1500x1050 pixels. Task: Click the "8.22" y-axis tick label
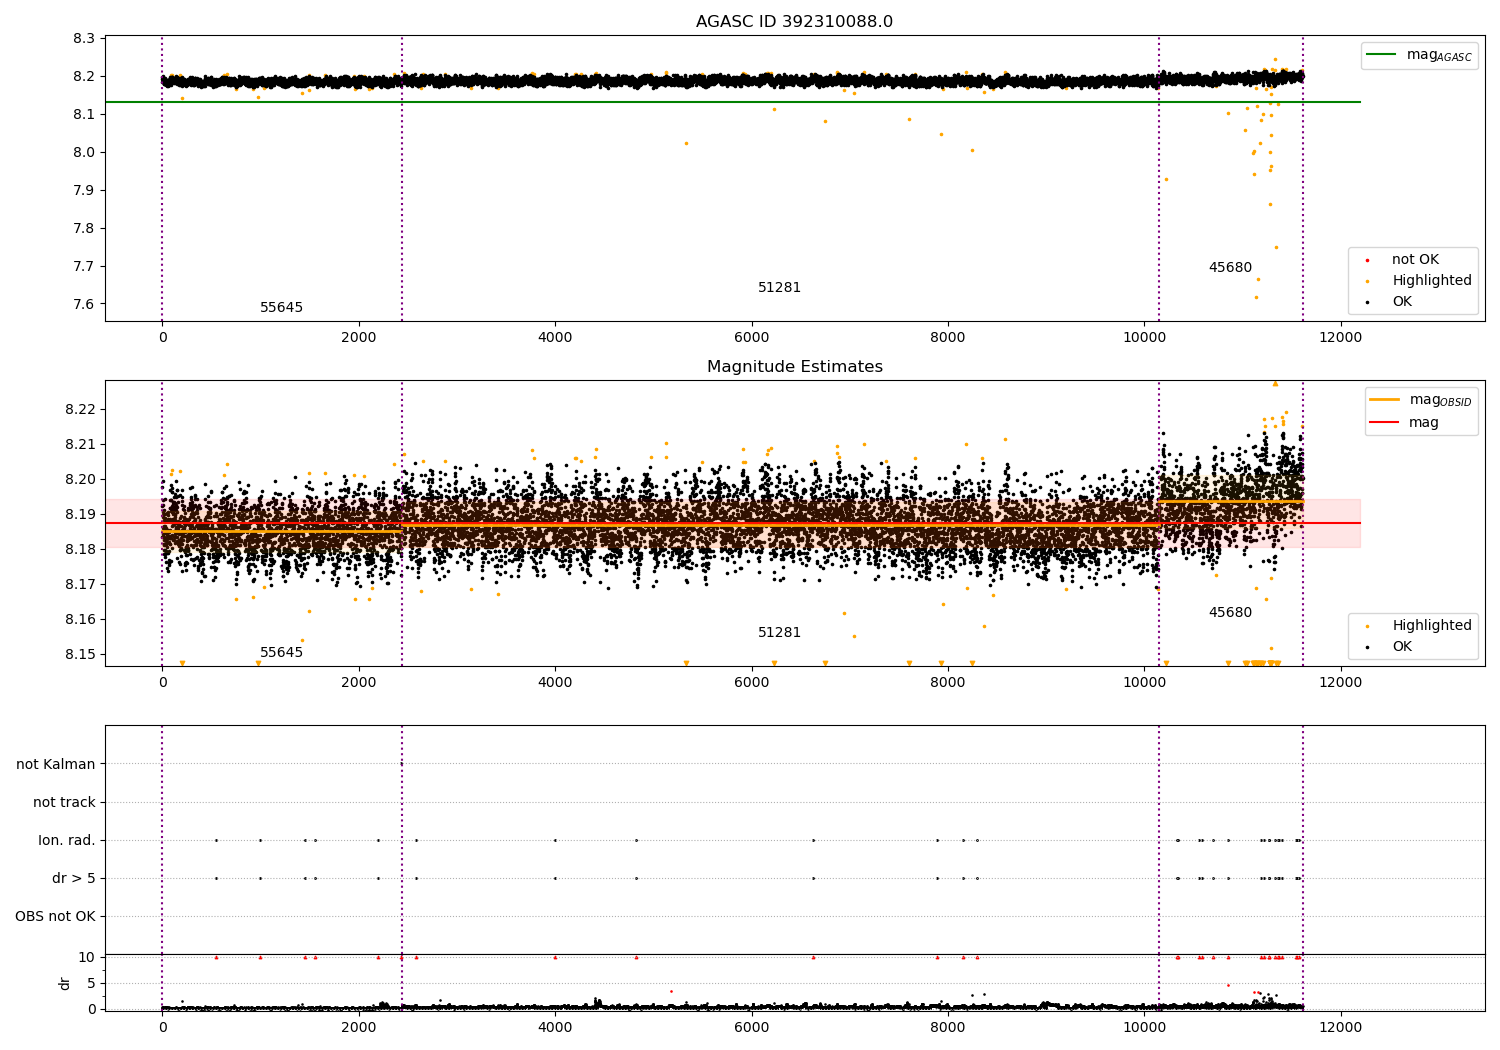pyautogui.click(x=80, y=410)
